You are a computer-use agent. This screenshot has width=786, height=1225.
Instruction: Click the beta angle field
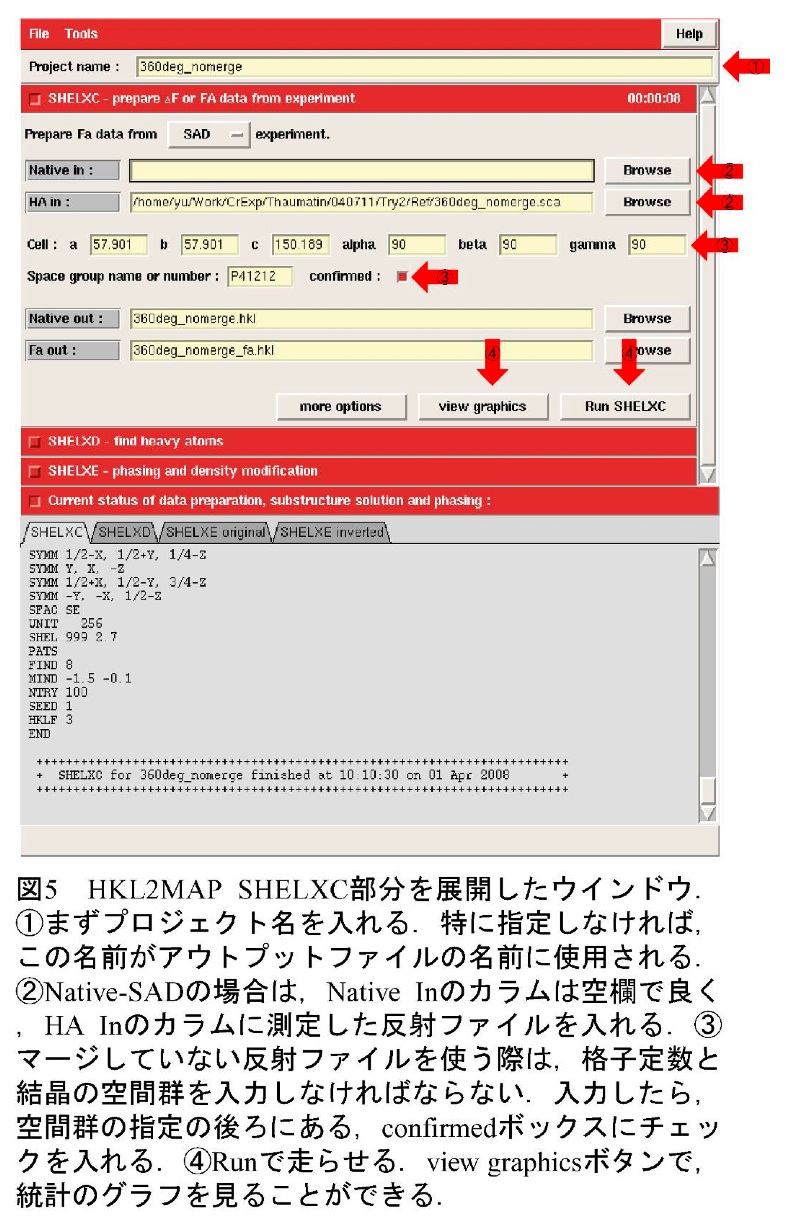(527, 244)
